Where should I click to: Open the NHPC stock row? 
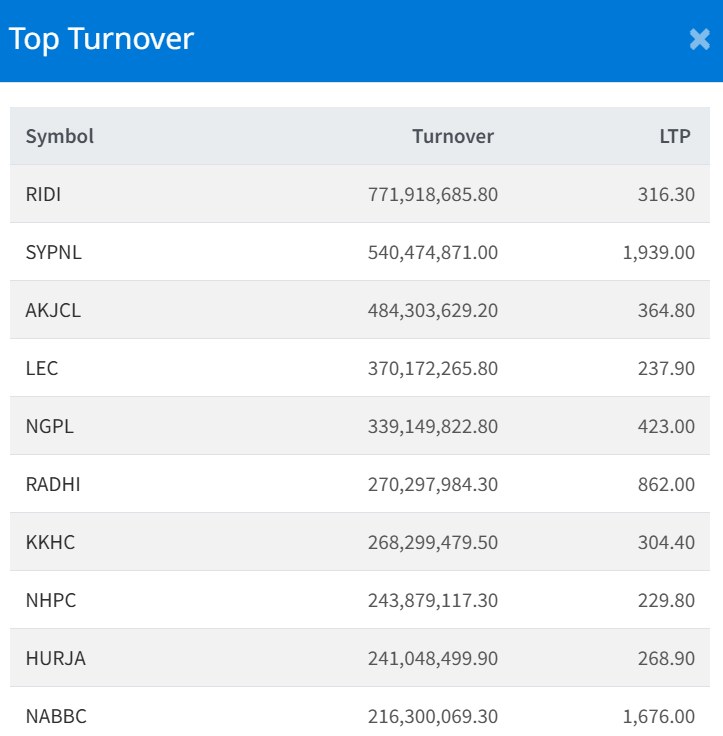point(51,601)
